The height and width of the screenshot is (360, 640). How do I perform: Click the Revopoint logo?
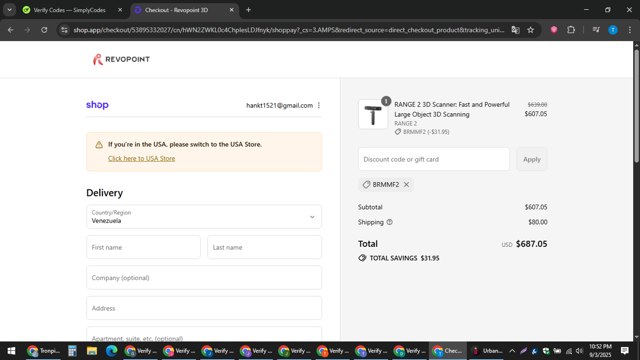pyautogui.click(x=121, y=59)
